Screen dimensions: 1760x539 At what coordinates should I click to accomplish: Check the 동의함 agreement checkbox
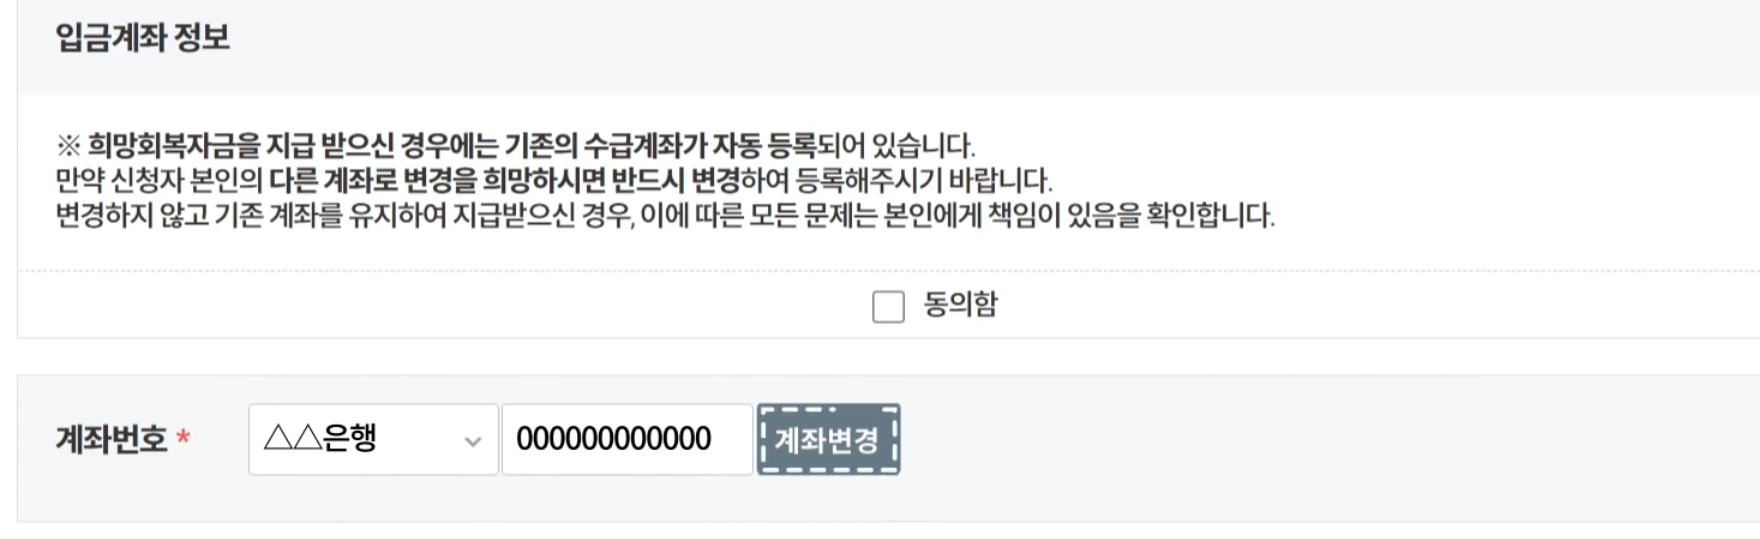click(888, 306)
